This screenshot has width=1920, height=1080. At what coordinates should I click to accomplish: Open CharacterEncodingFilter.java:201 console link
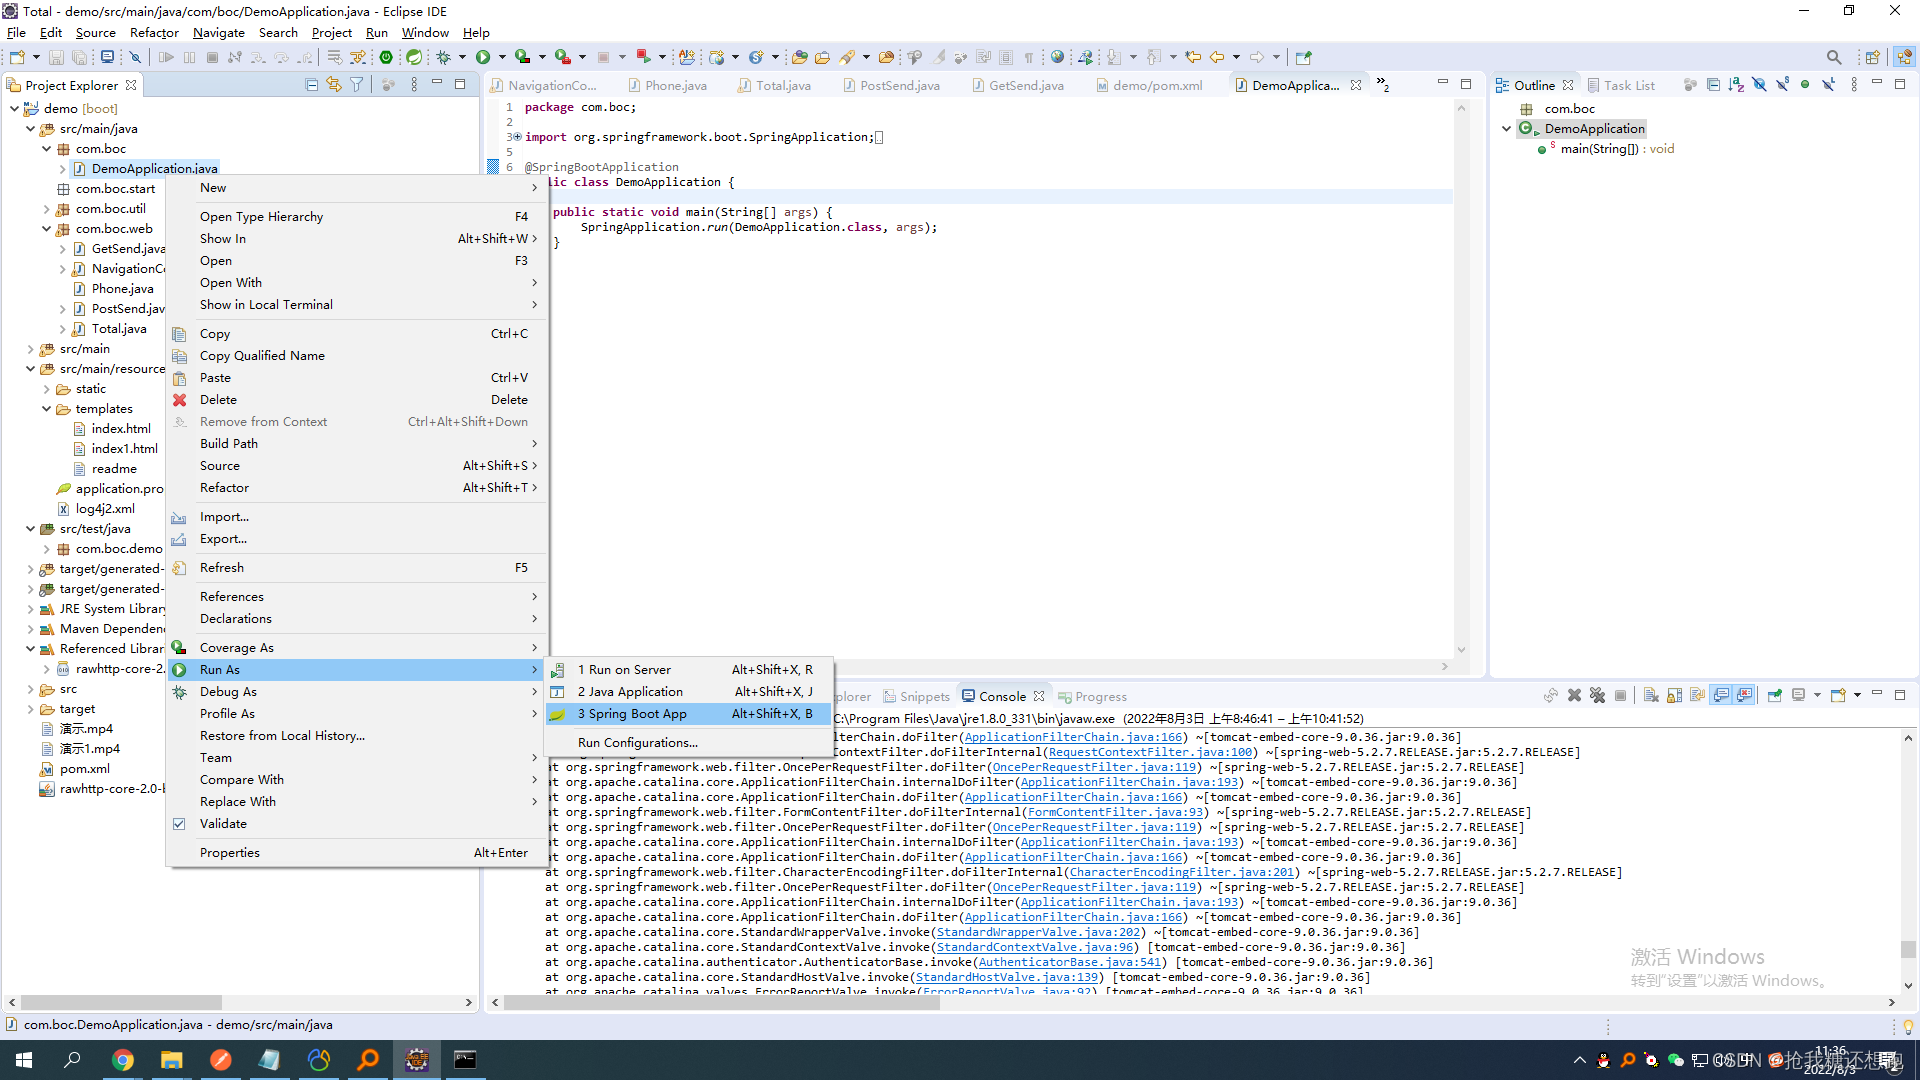point(1181,873)
